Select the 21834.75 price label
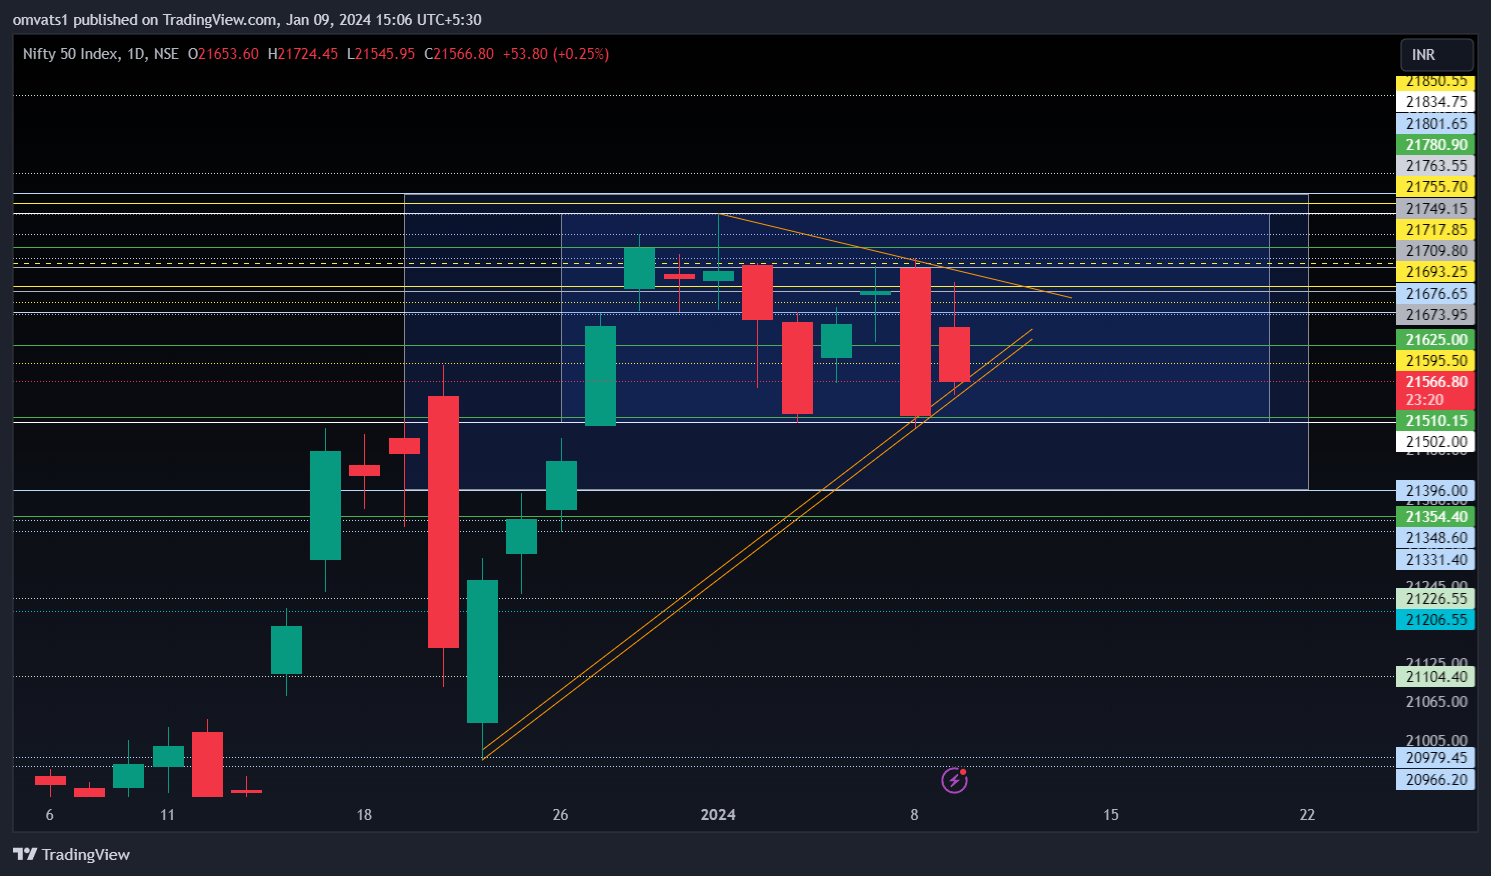1491x876 pixels. 1436,102
